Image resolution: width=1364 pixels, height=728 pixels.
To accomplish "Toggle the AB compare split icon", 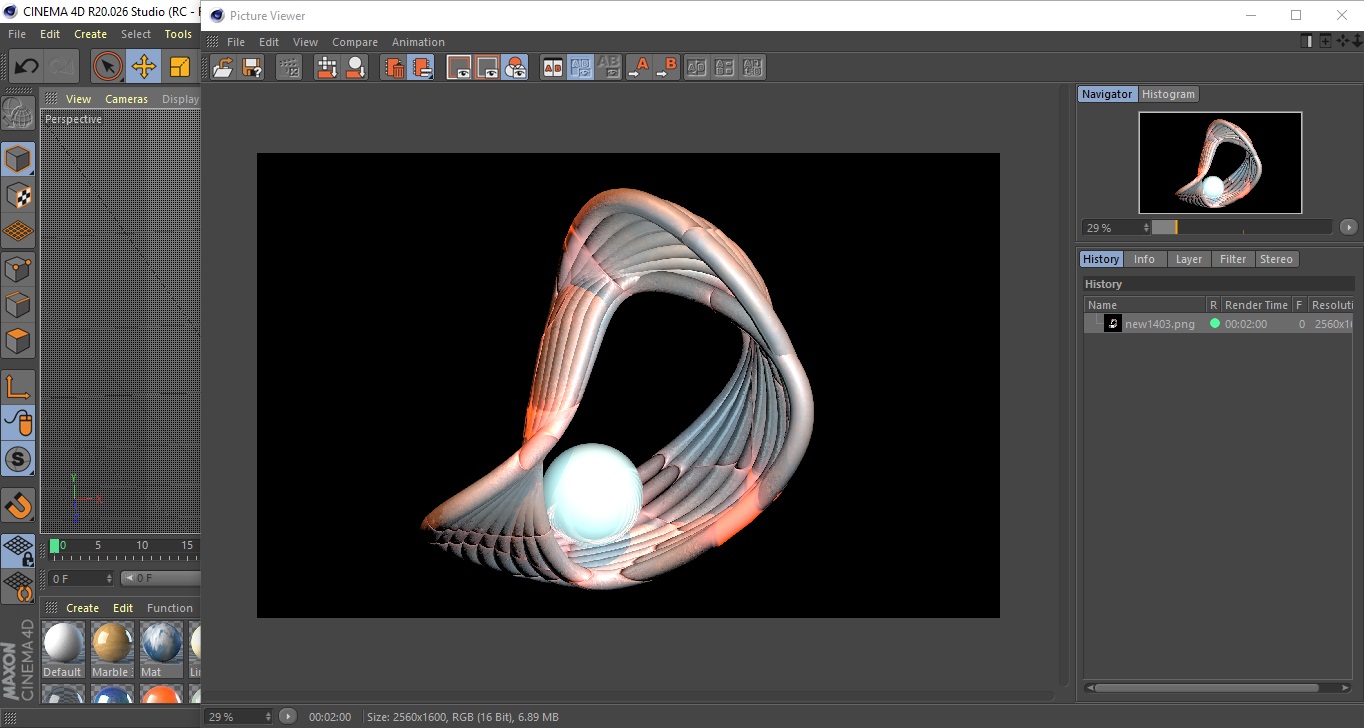I will pos(553,68).
